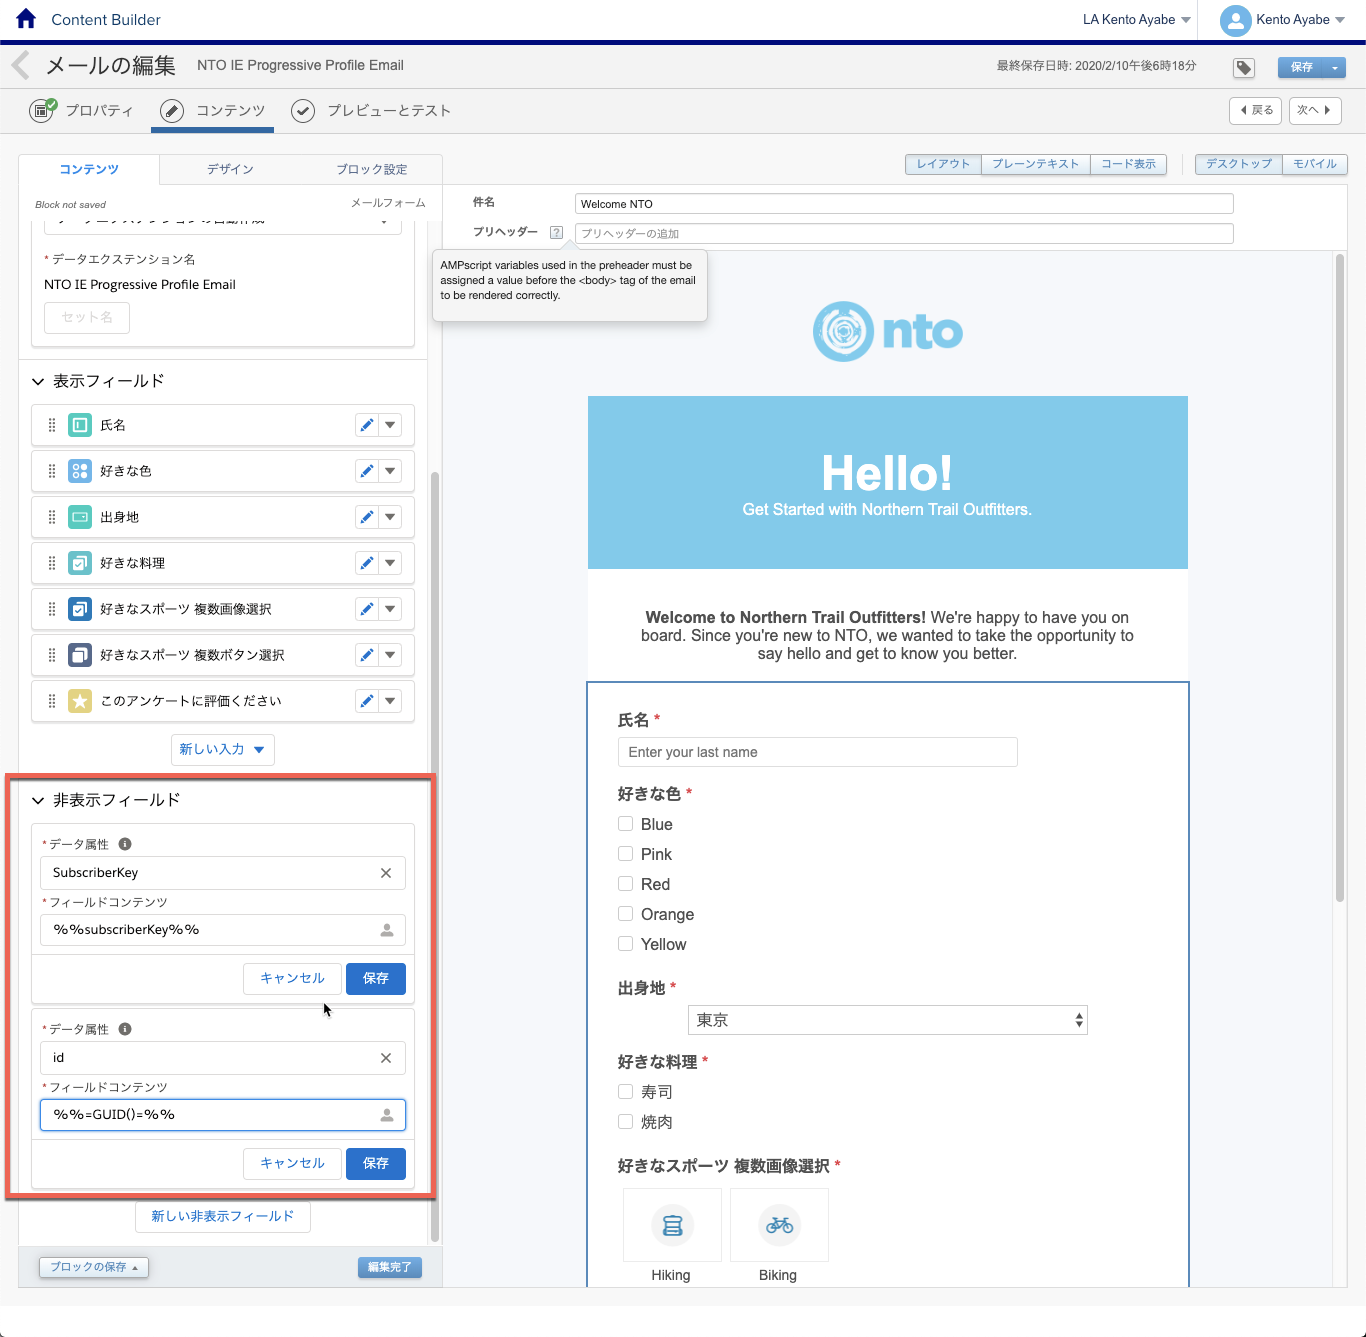Image resolution: width=1366 pixels, height=1337 pixels.
Task: Open the dropdown arrow for 好きな色 field
Action: click(390, 471)
